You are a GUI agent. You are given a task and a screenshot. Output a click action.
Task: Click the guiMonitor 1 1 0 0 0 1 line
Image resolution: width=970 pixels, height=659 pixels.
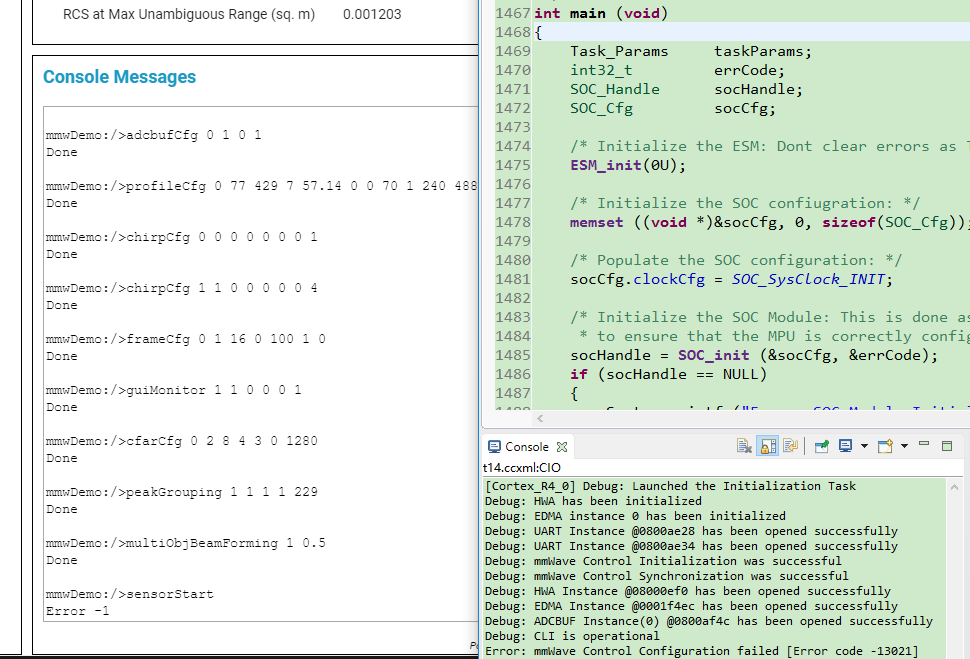point(174,390)
